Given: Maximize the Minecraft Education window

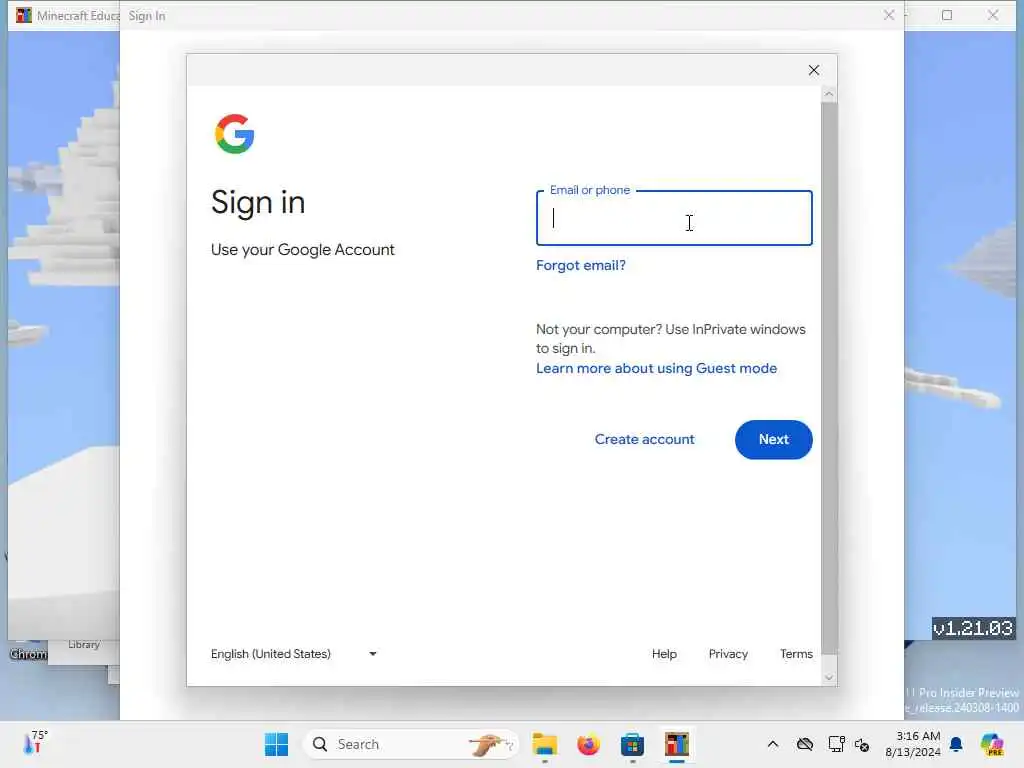Looking at the screenshot, I should point(947,15).
